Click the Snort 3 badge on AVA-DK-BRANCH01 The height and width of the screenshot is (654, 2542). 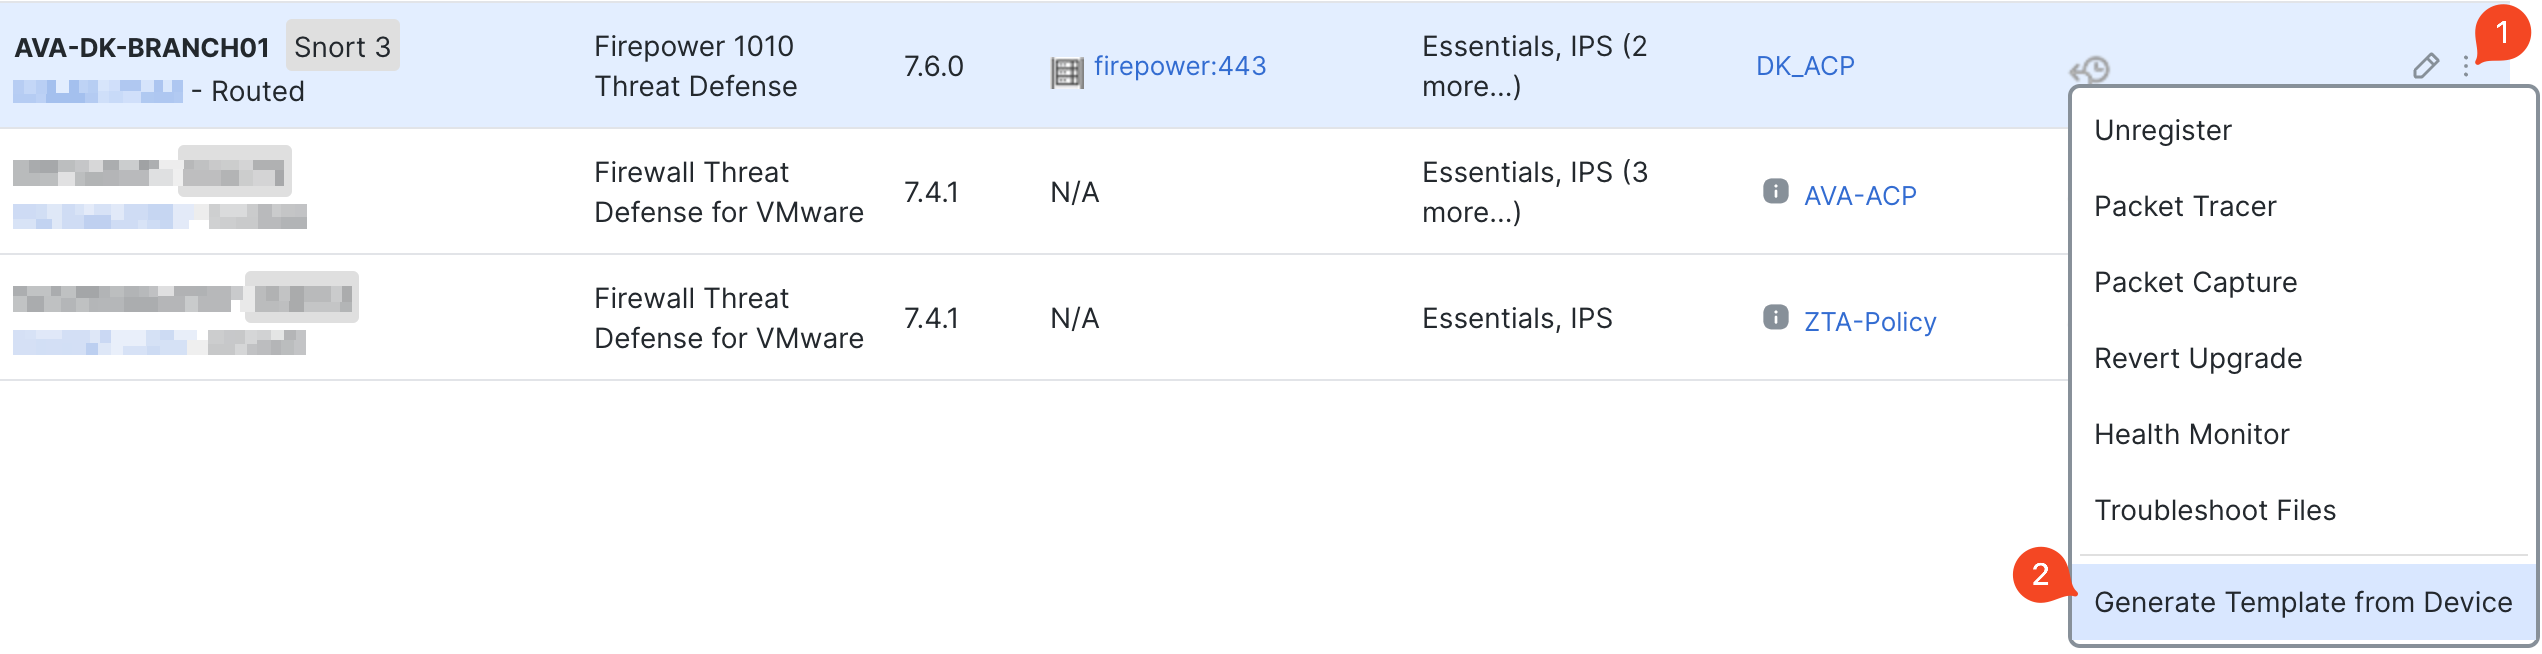(x=342, y=46)
